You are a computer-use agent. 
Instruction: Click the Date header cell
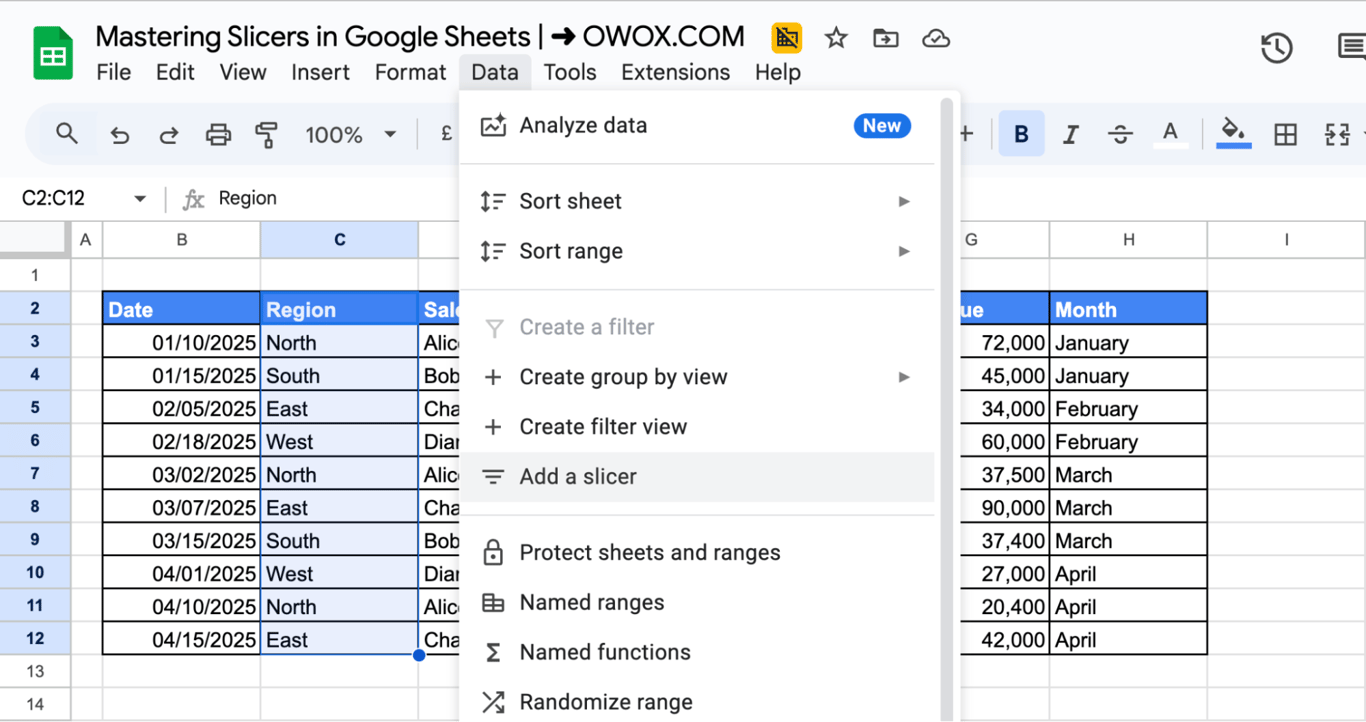181,309
